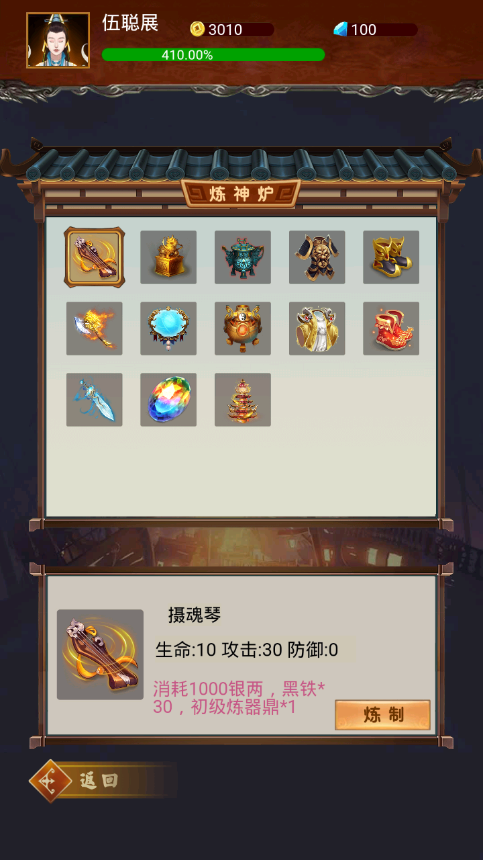Select the highlighted soul zither item
The image size is (483, 860).
coord(94,257)
